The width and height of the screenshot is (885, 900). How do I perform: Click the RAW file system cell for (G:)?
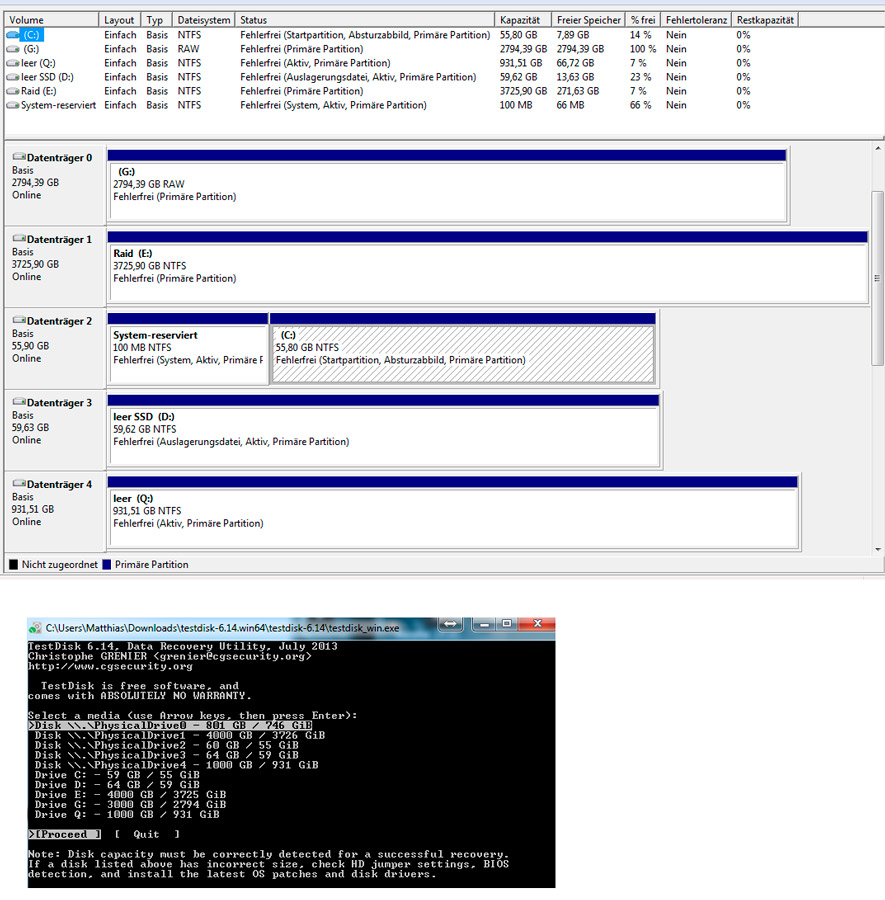(x=188, y=49)
